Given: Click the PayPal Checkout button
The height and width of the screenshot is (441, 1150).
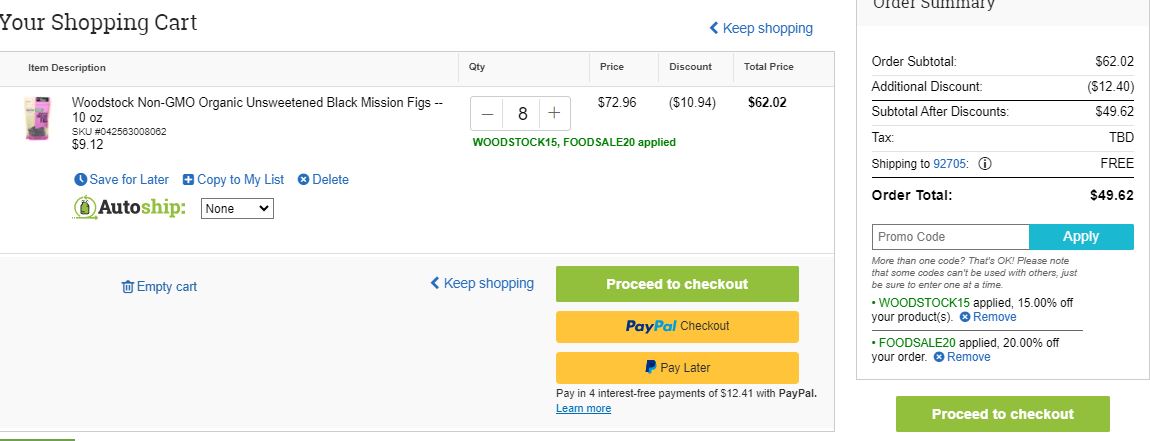Looking at the screenshot, I should (x=677, y=327).
